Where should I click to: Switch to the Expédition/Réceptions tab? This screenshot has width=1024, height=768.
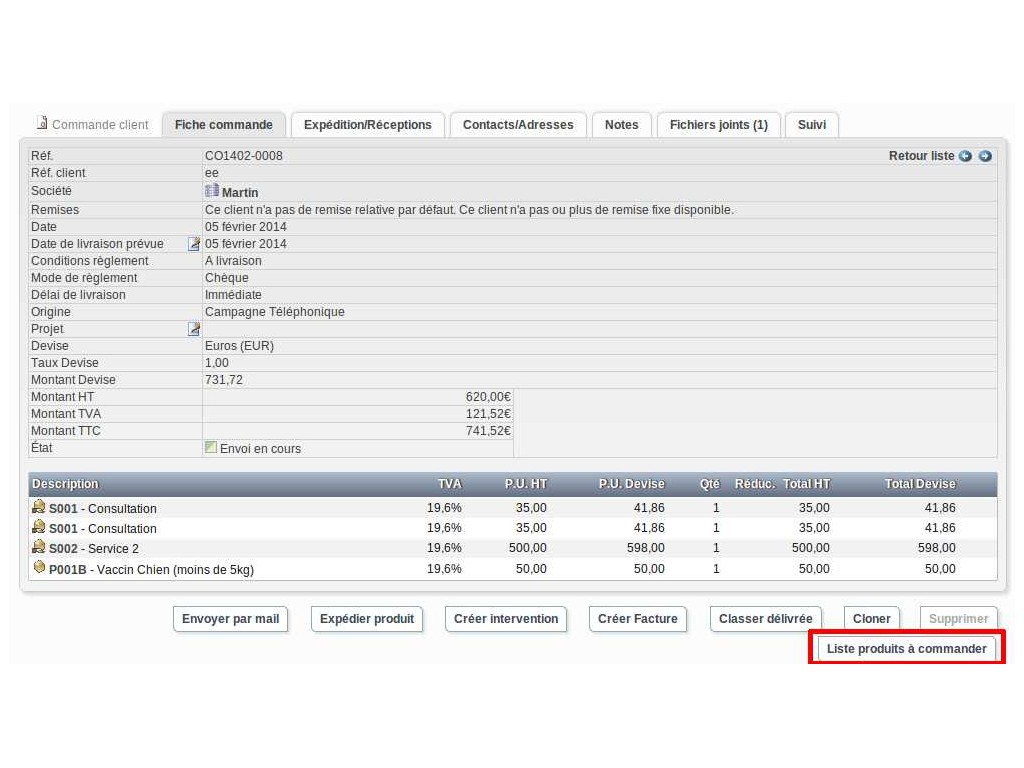[x=367, y=125]
